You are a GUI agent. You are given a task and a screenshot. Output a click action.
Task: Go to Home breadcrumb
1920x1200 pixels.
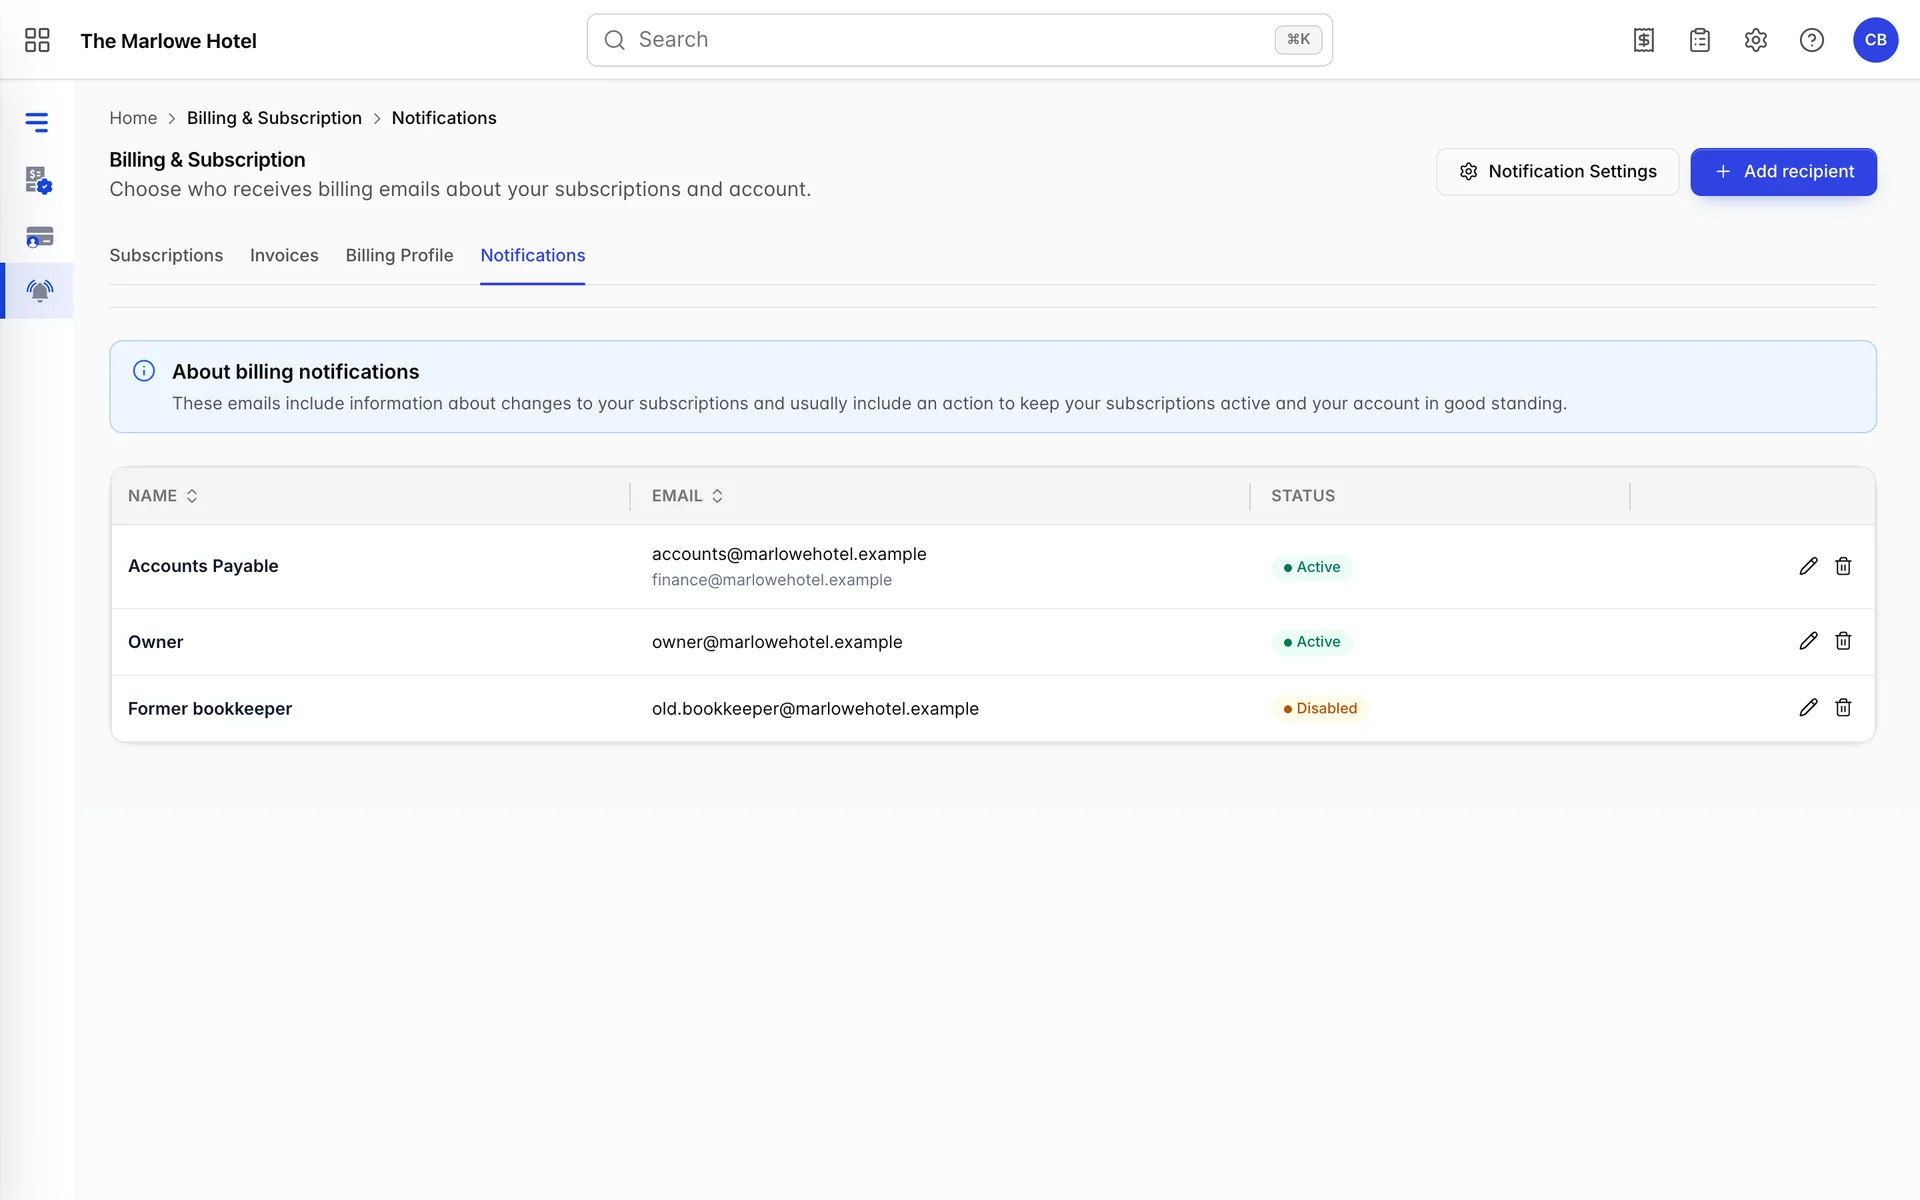pyautogui.click(x=133, y=118)
